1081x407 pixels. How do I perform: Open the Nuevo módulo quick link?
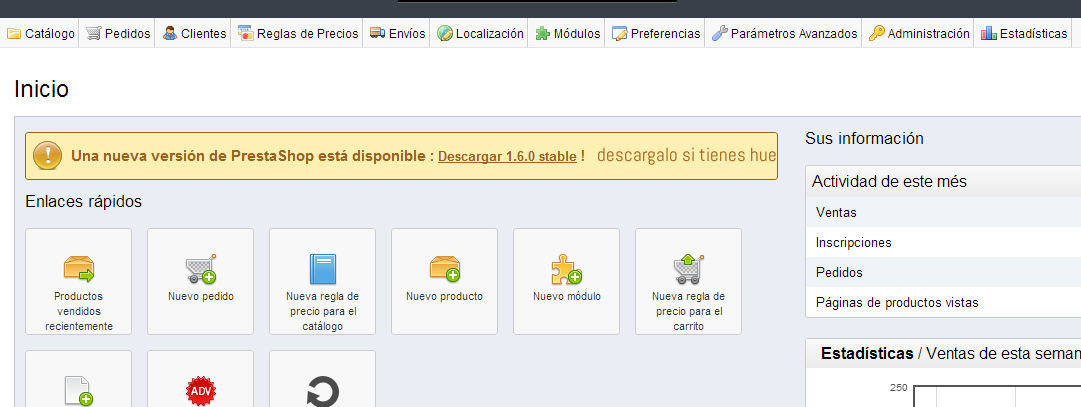click(567, 281)
